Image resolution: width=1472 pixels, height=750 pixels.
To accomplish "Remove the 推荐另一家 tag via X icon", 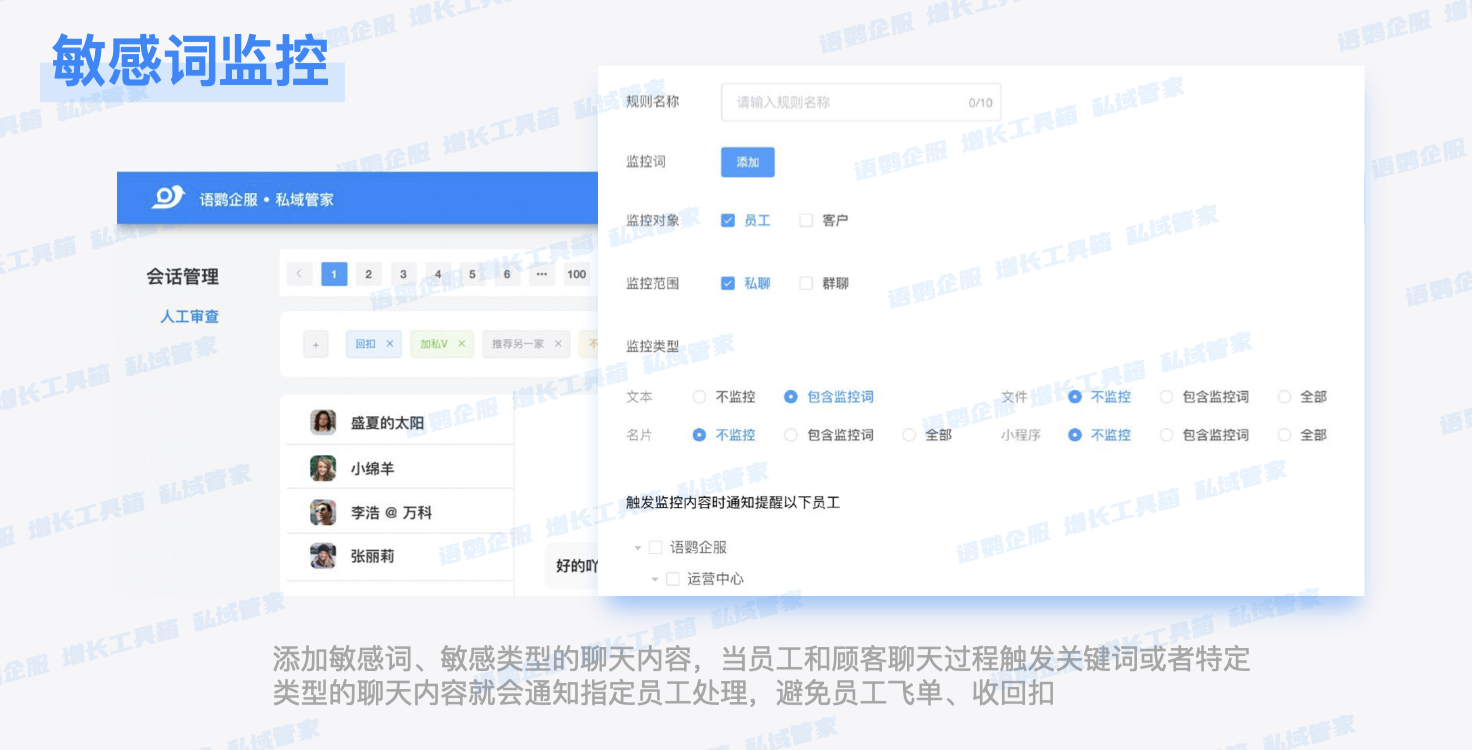I will pyautogui.click(x=558, y=344).
